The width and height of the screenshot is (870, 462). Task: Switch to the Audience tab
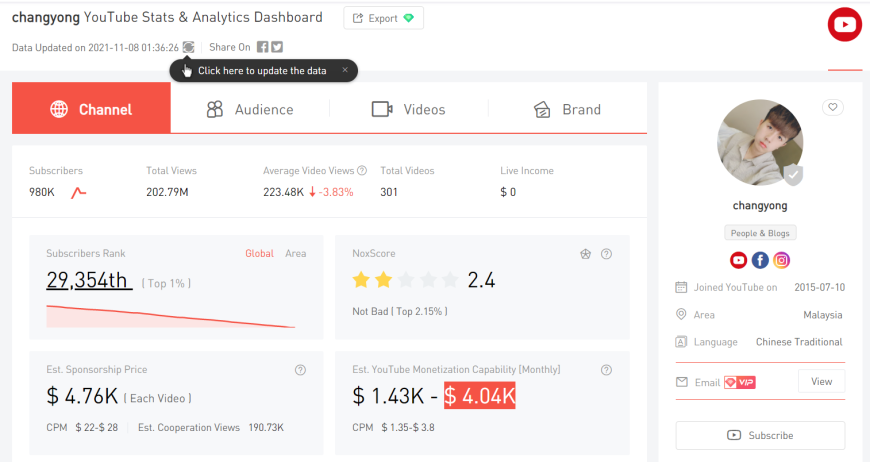tap(250, 109)
